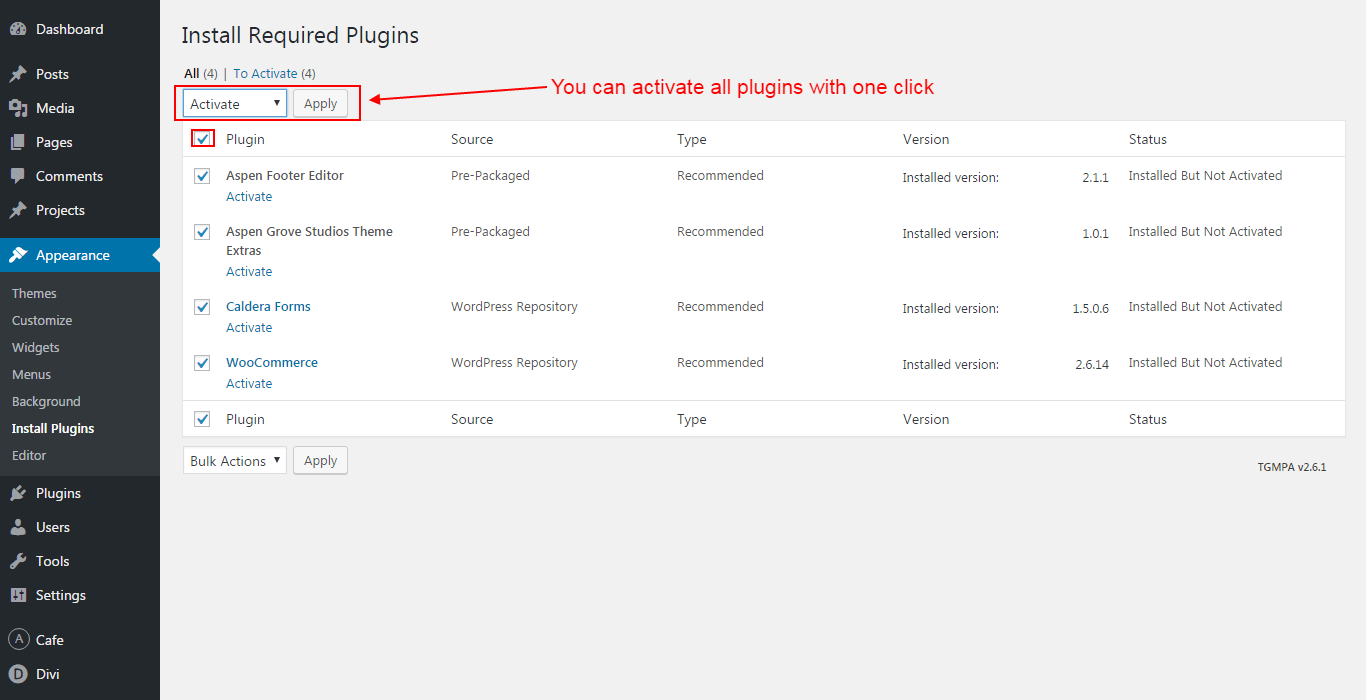1366x700 pixels.
Task: Click the Posts pushpin icon
Action: pyautogui.click(x=18, y=74)
